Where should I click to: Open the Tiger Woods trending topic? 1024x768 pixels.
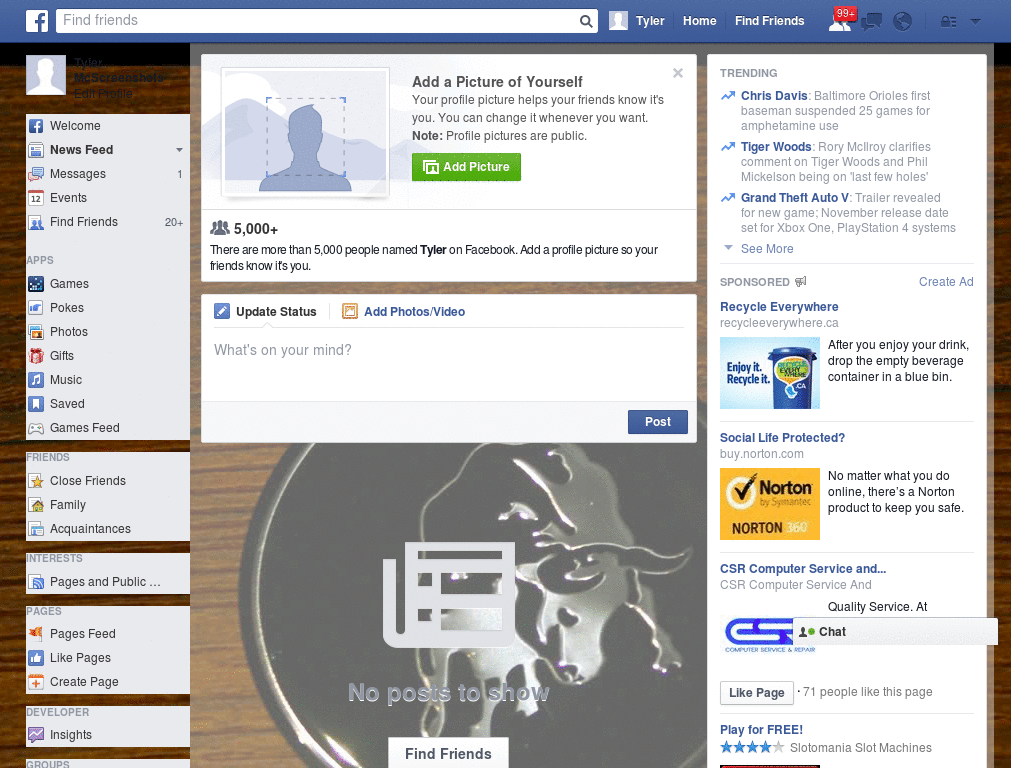(x=776, y=147)
